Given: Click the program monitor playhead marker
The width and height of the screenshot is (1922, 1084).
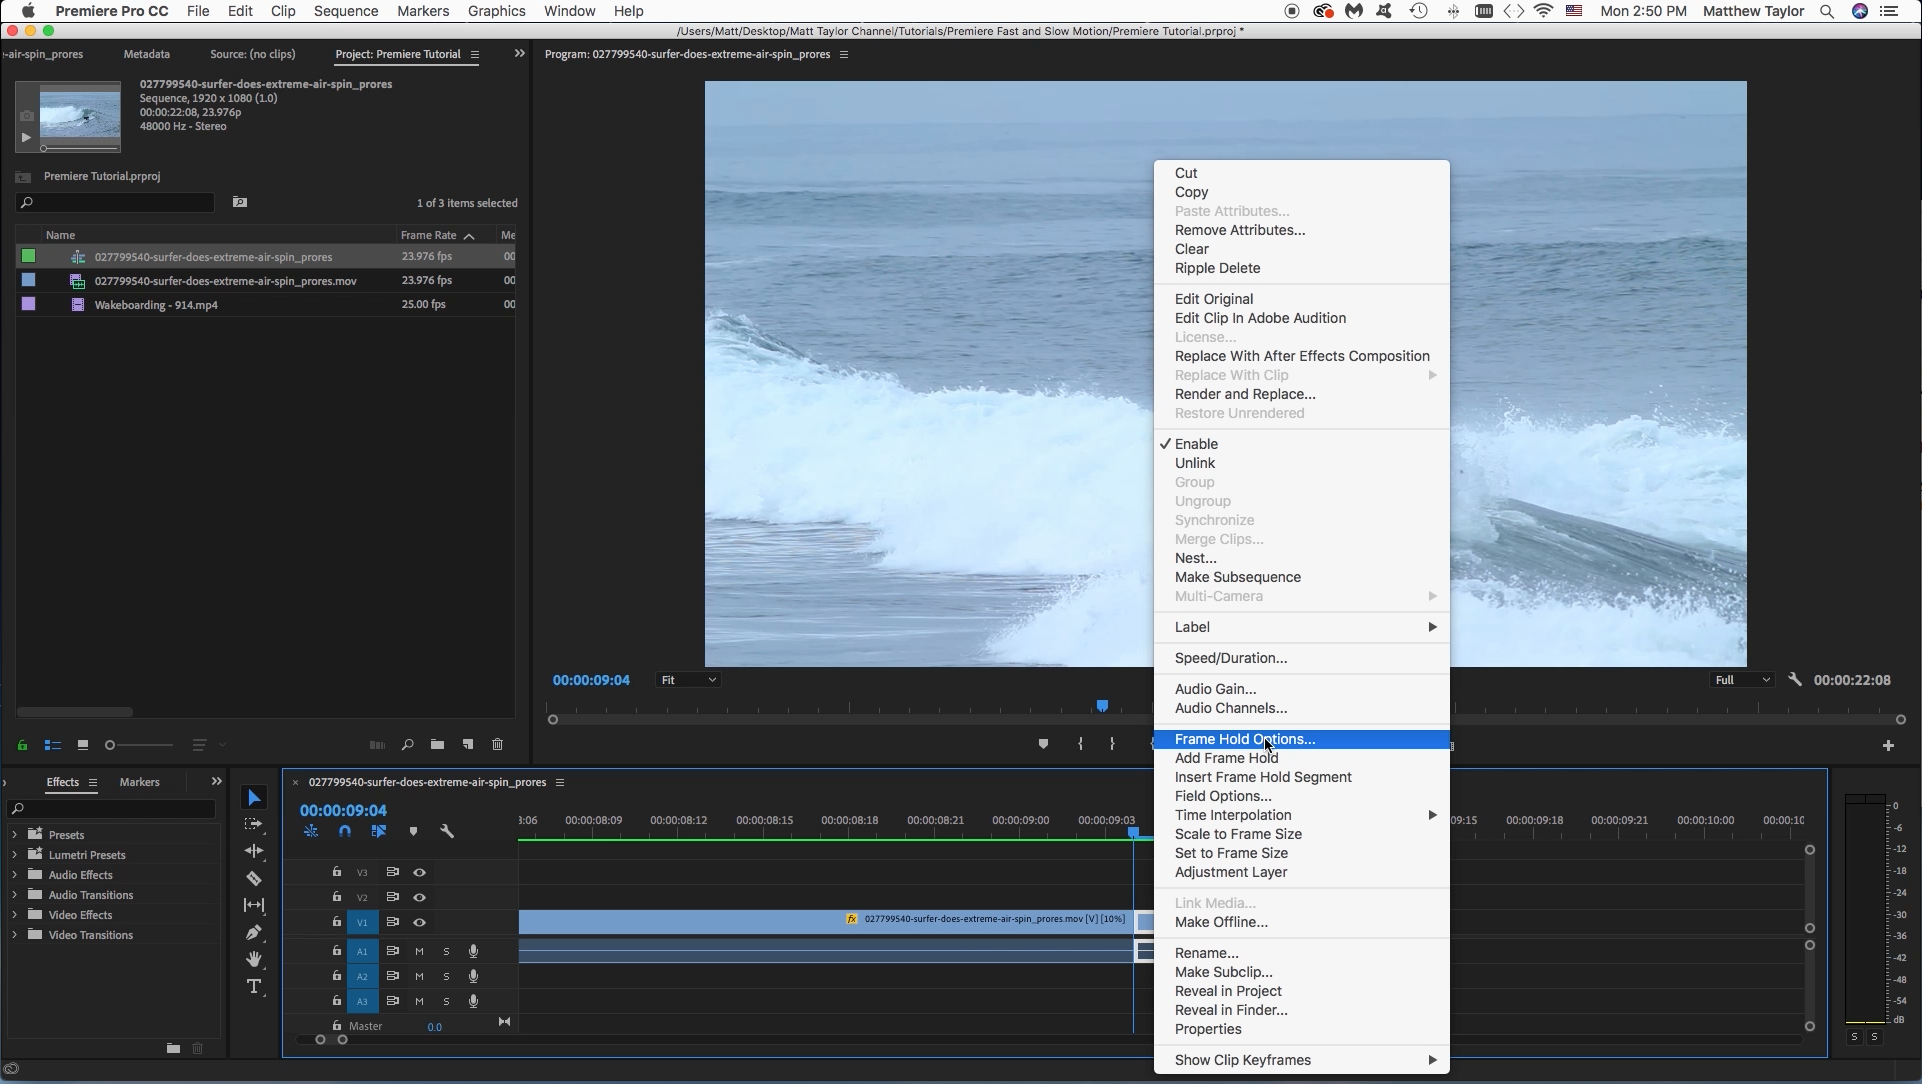Looking at the screenshot, I should point(1102,706).
